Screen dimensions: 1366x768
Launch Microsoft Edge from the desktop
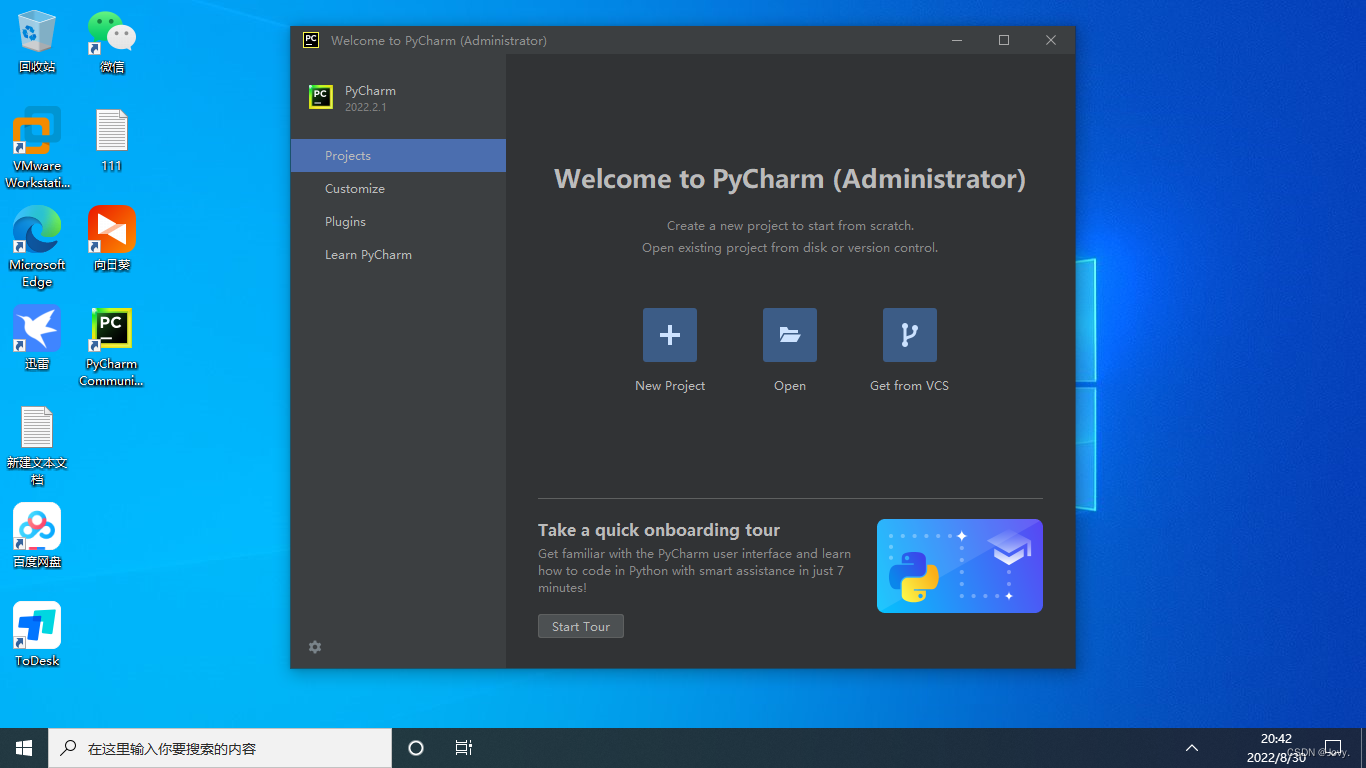tap(37, 247)
